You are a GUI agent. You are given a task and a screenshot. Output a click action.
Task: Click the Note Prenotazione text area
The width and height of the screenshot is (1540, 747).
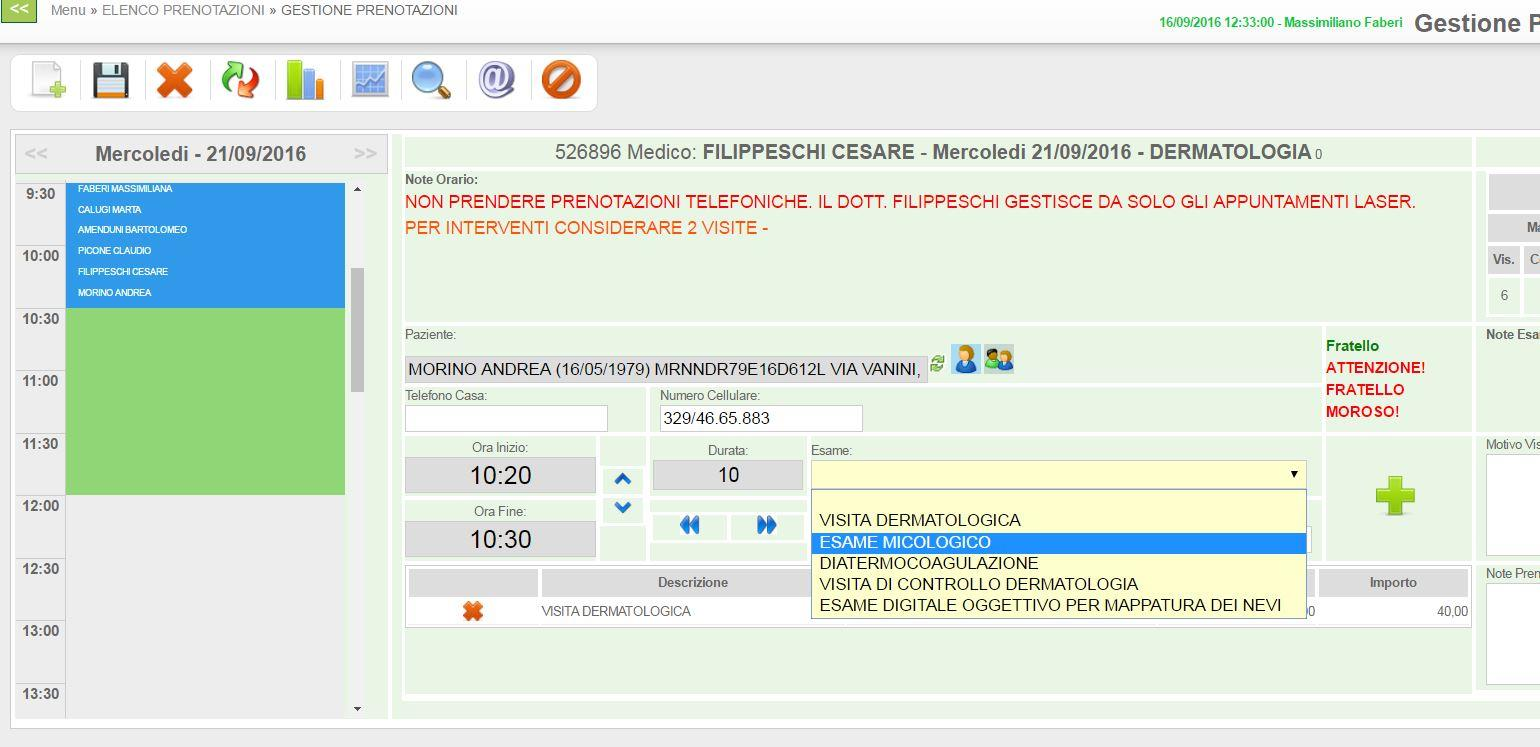(1513, 634)
